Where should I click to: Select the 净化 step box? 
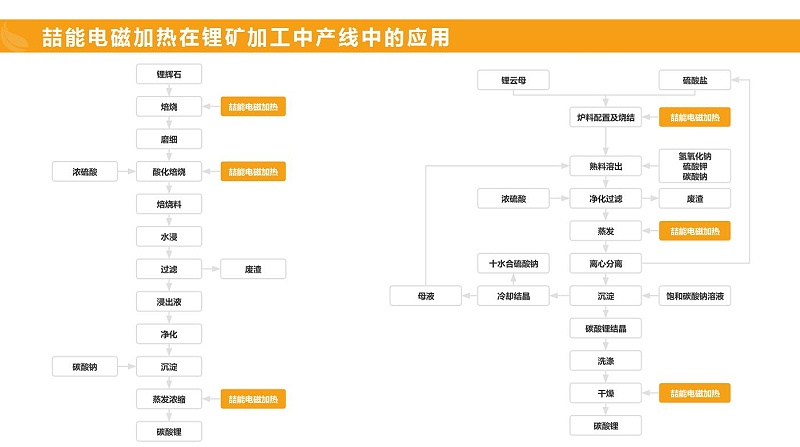tap(168, 334)
